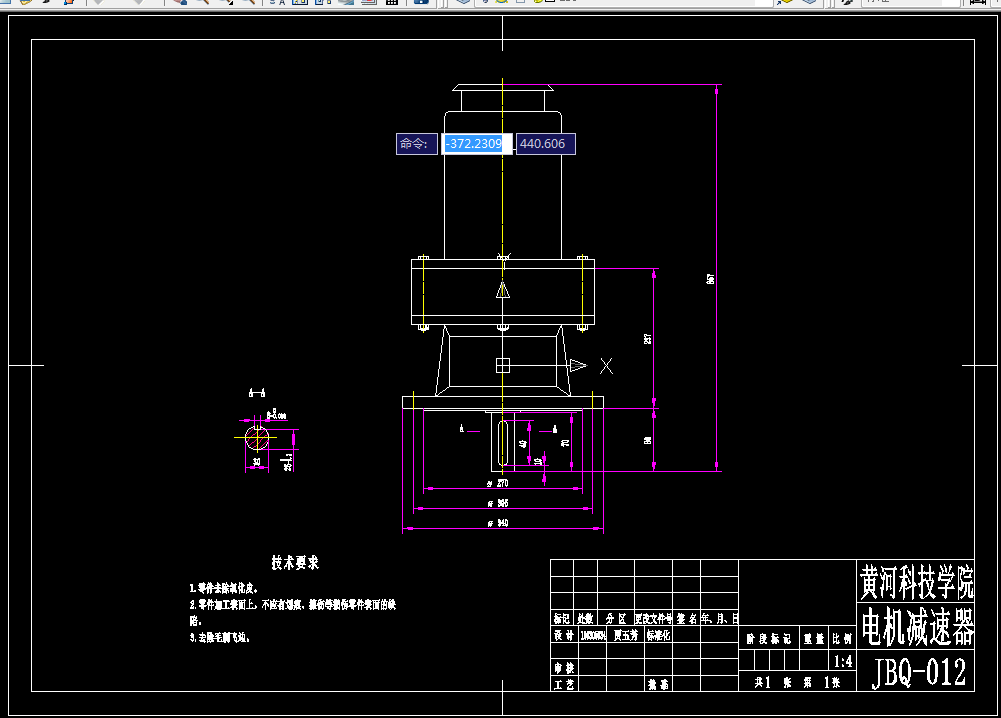
Task: Select the 黄河科技学院 title block text
Action: pyautogui.click(x=917, y=581)
